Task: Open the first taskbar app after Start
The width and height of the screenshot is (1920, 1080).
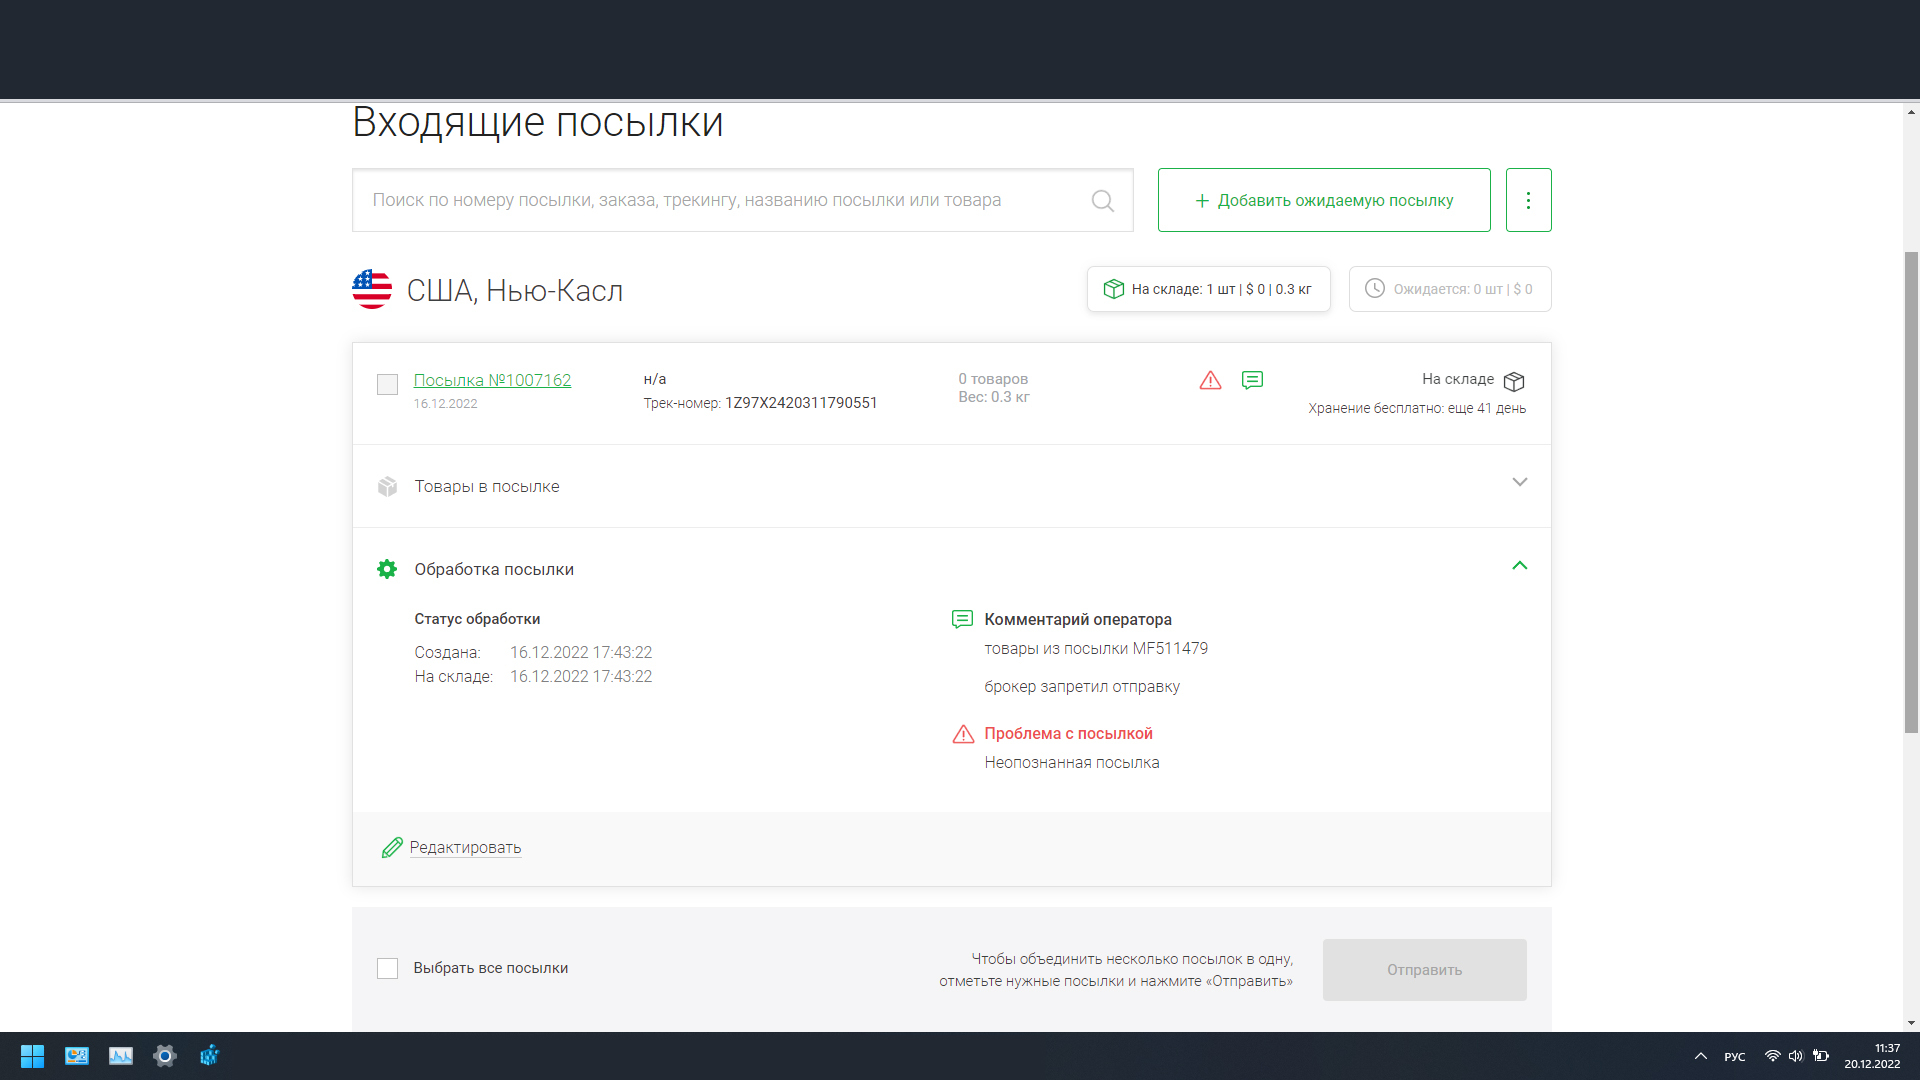Action: pyautogui.click(x=77, y=1056)
